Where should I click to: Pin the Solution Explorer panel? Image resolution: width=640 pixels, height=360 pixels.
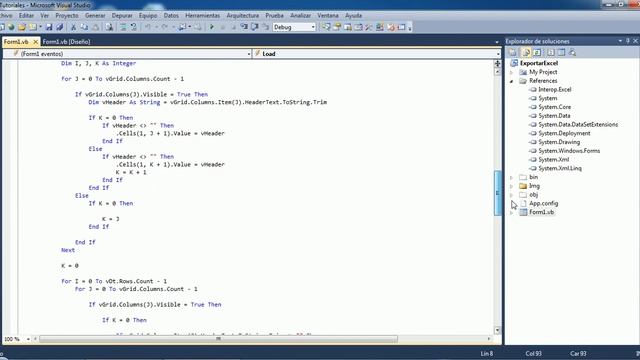tap(628, 41)
